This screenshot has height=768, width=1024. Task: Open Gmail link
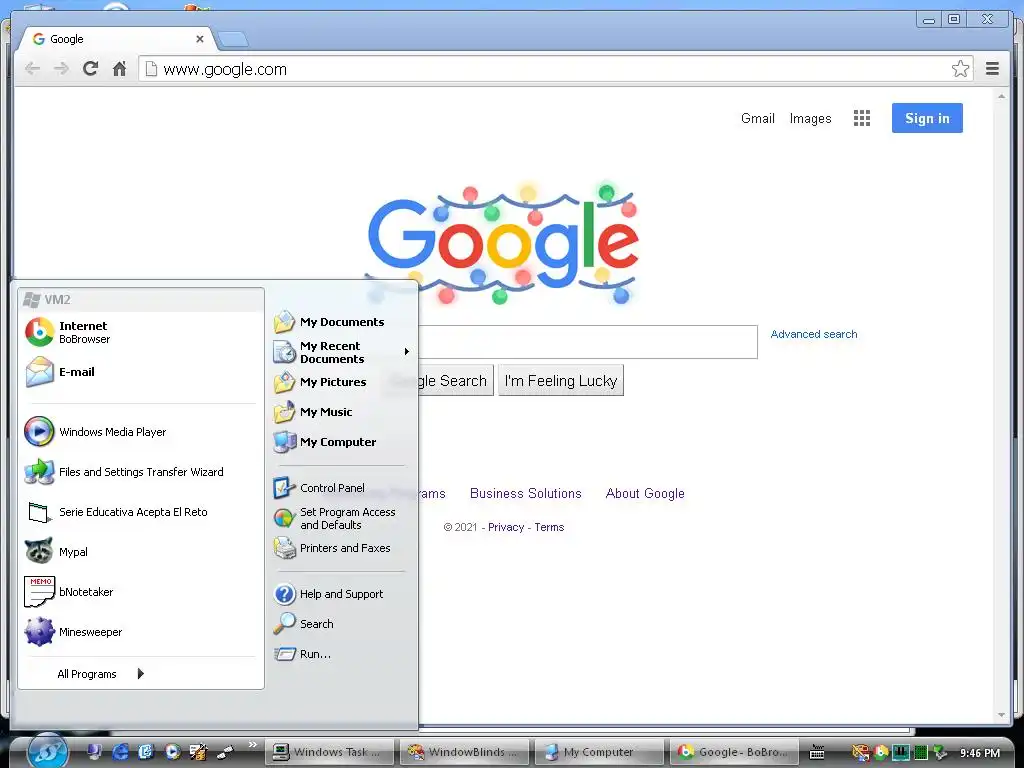(x=758, y=118)
